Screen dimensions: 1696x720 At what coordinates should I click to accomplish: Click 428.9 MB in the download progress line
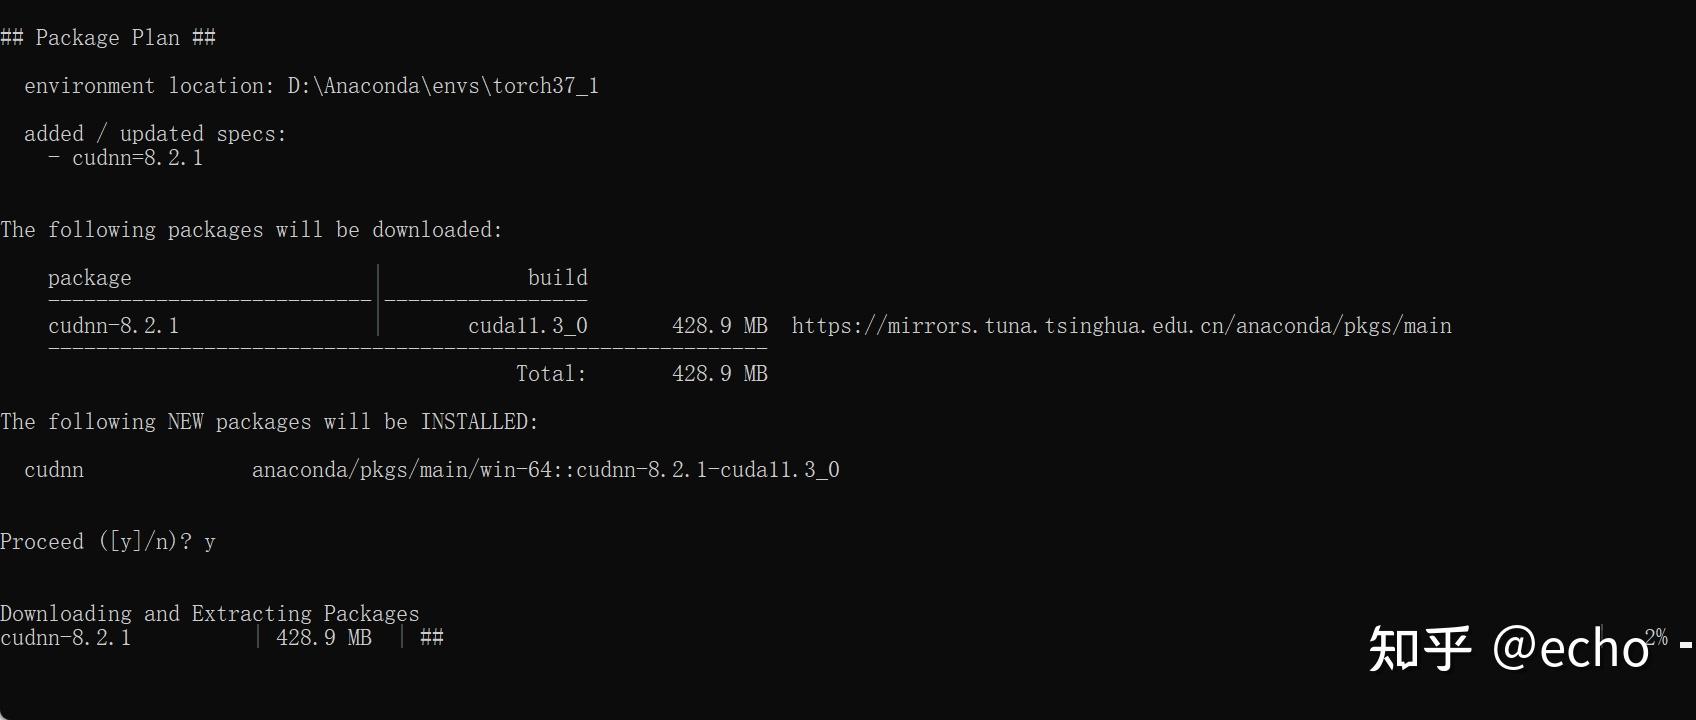click(323, 638)
